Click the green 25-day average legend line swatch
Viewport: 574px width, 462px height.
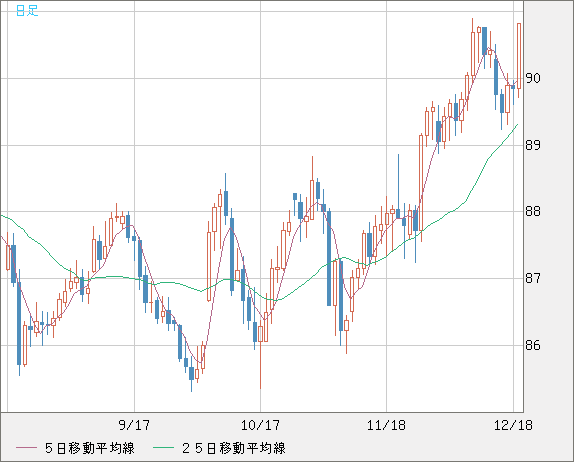coord(163,448)
